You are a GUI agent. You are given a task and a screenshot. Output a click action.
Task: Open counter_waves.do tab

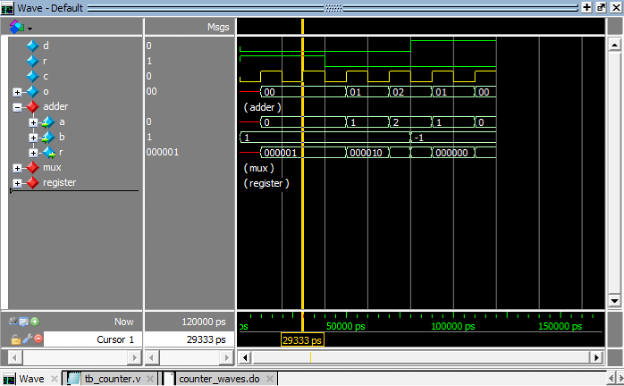(220, 378)
